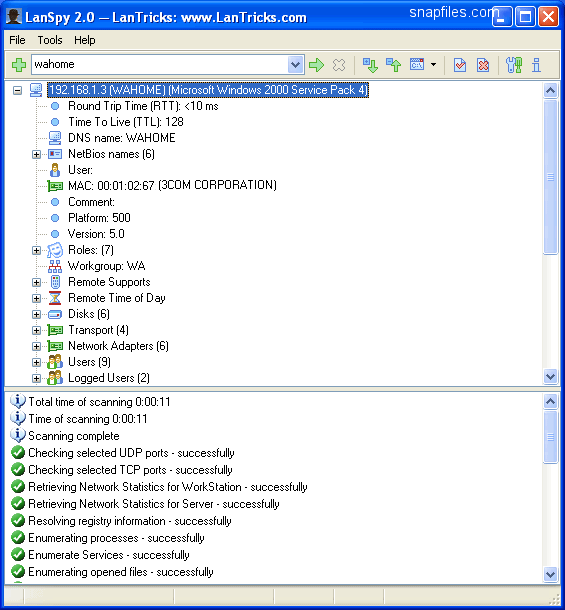565x610 pixels.
Task: Click the Workgroup network icon
Action: [x=55, y=266]
